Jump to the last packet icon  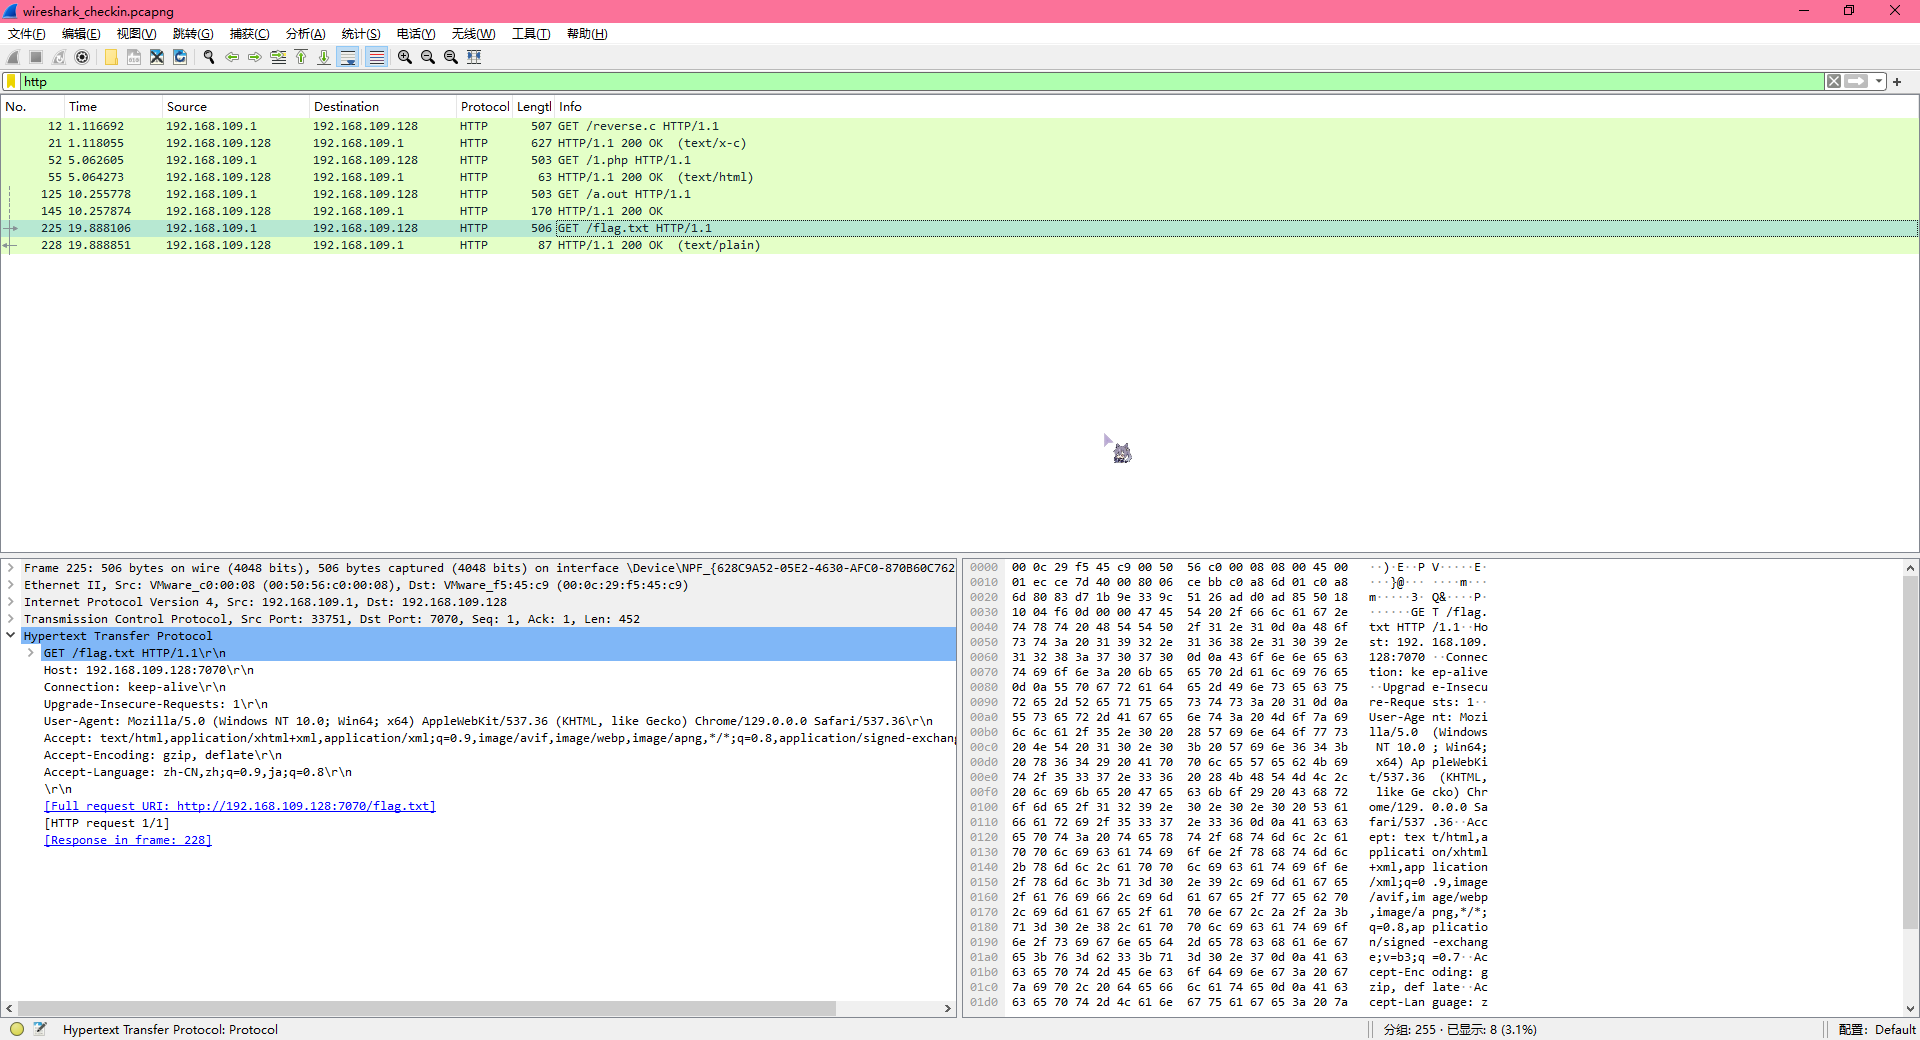324,57
